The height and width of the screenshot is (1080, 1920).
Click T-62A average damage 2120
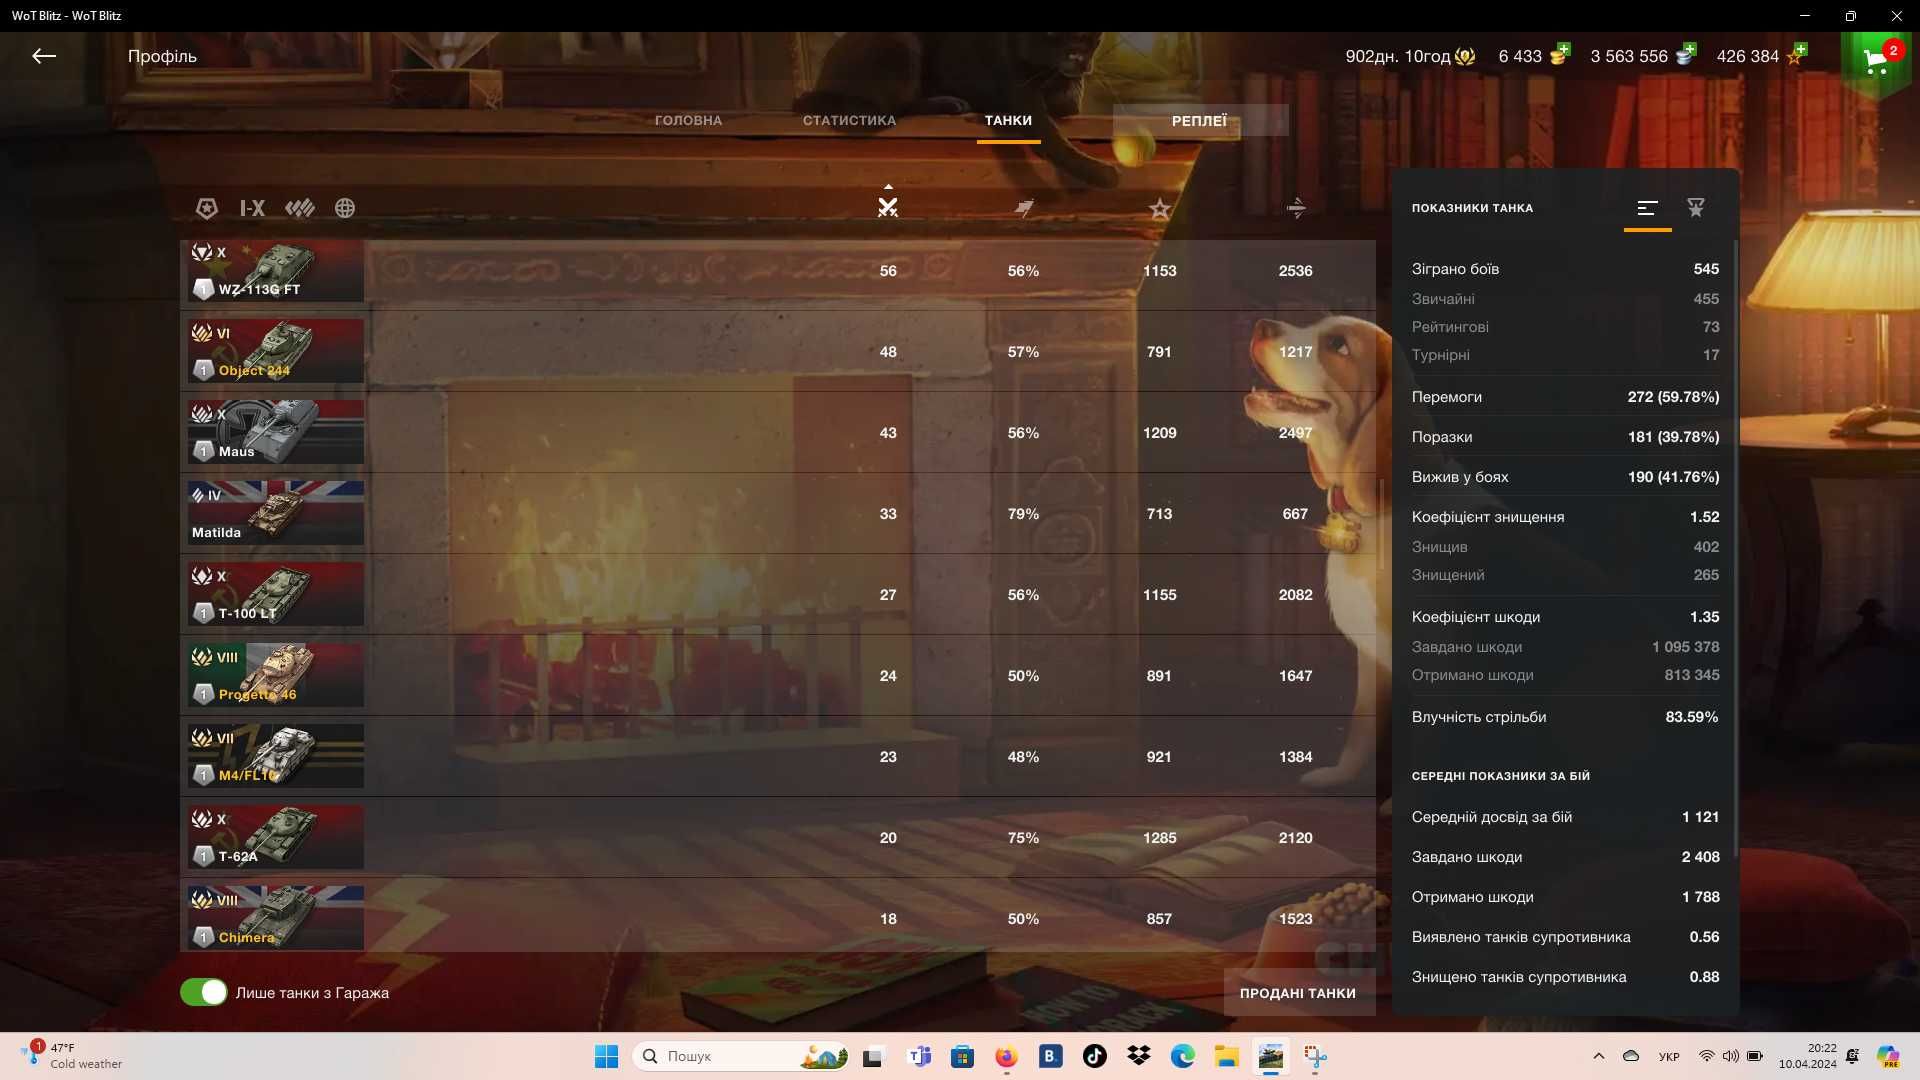pyautogui.click(x=1295, y=838)
